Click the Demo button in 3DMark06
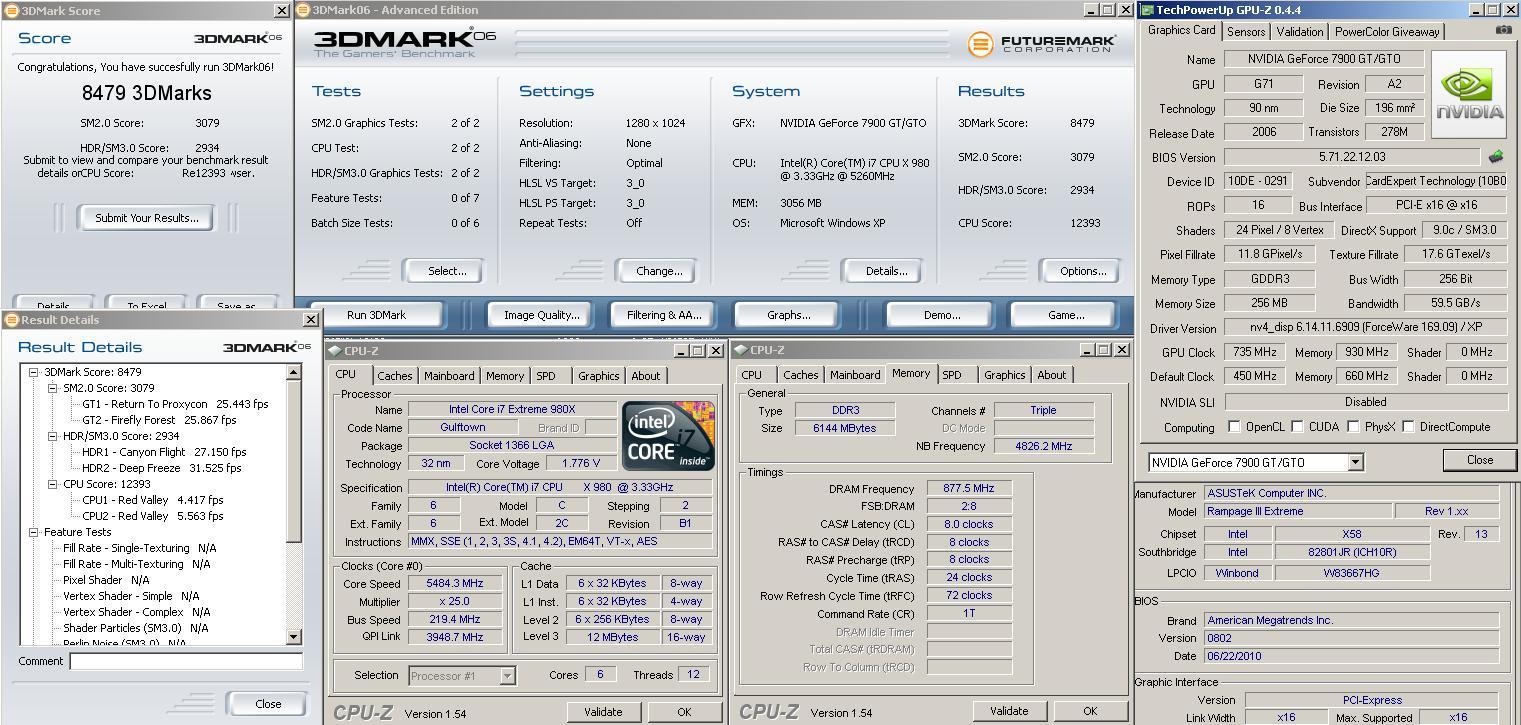This screenshot has width=1521, height=725. click(x=941, y=315)
